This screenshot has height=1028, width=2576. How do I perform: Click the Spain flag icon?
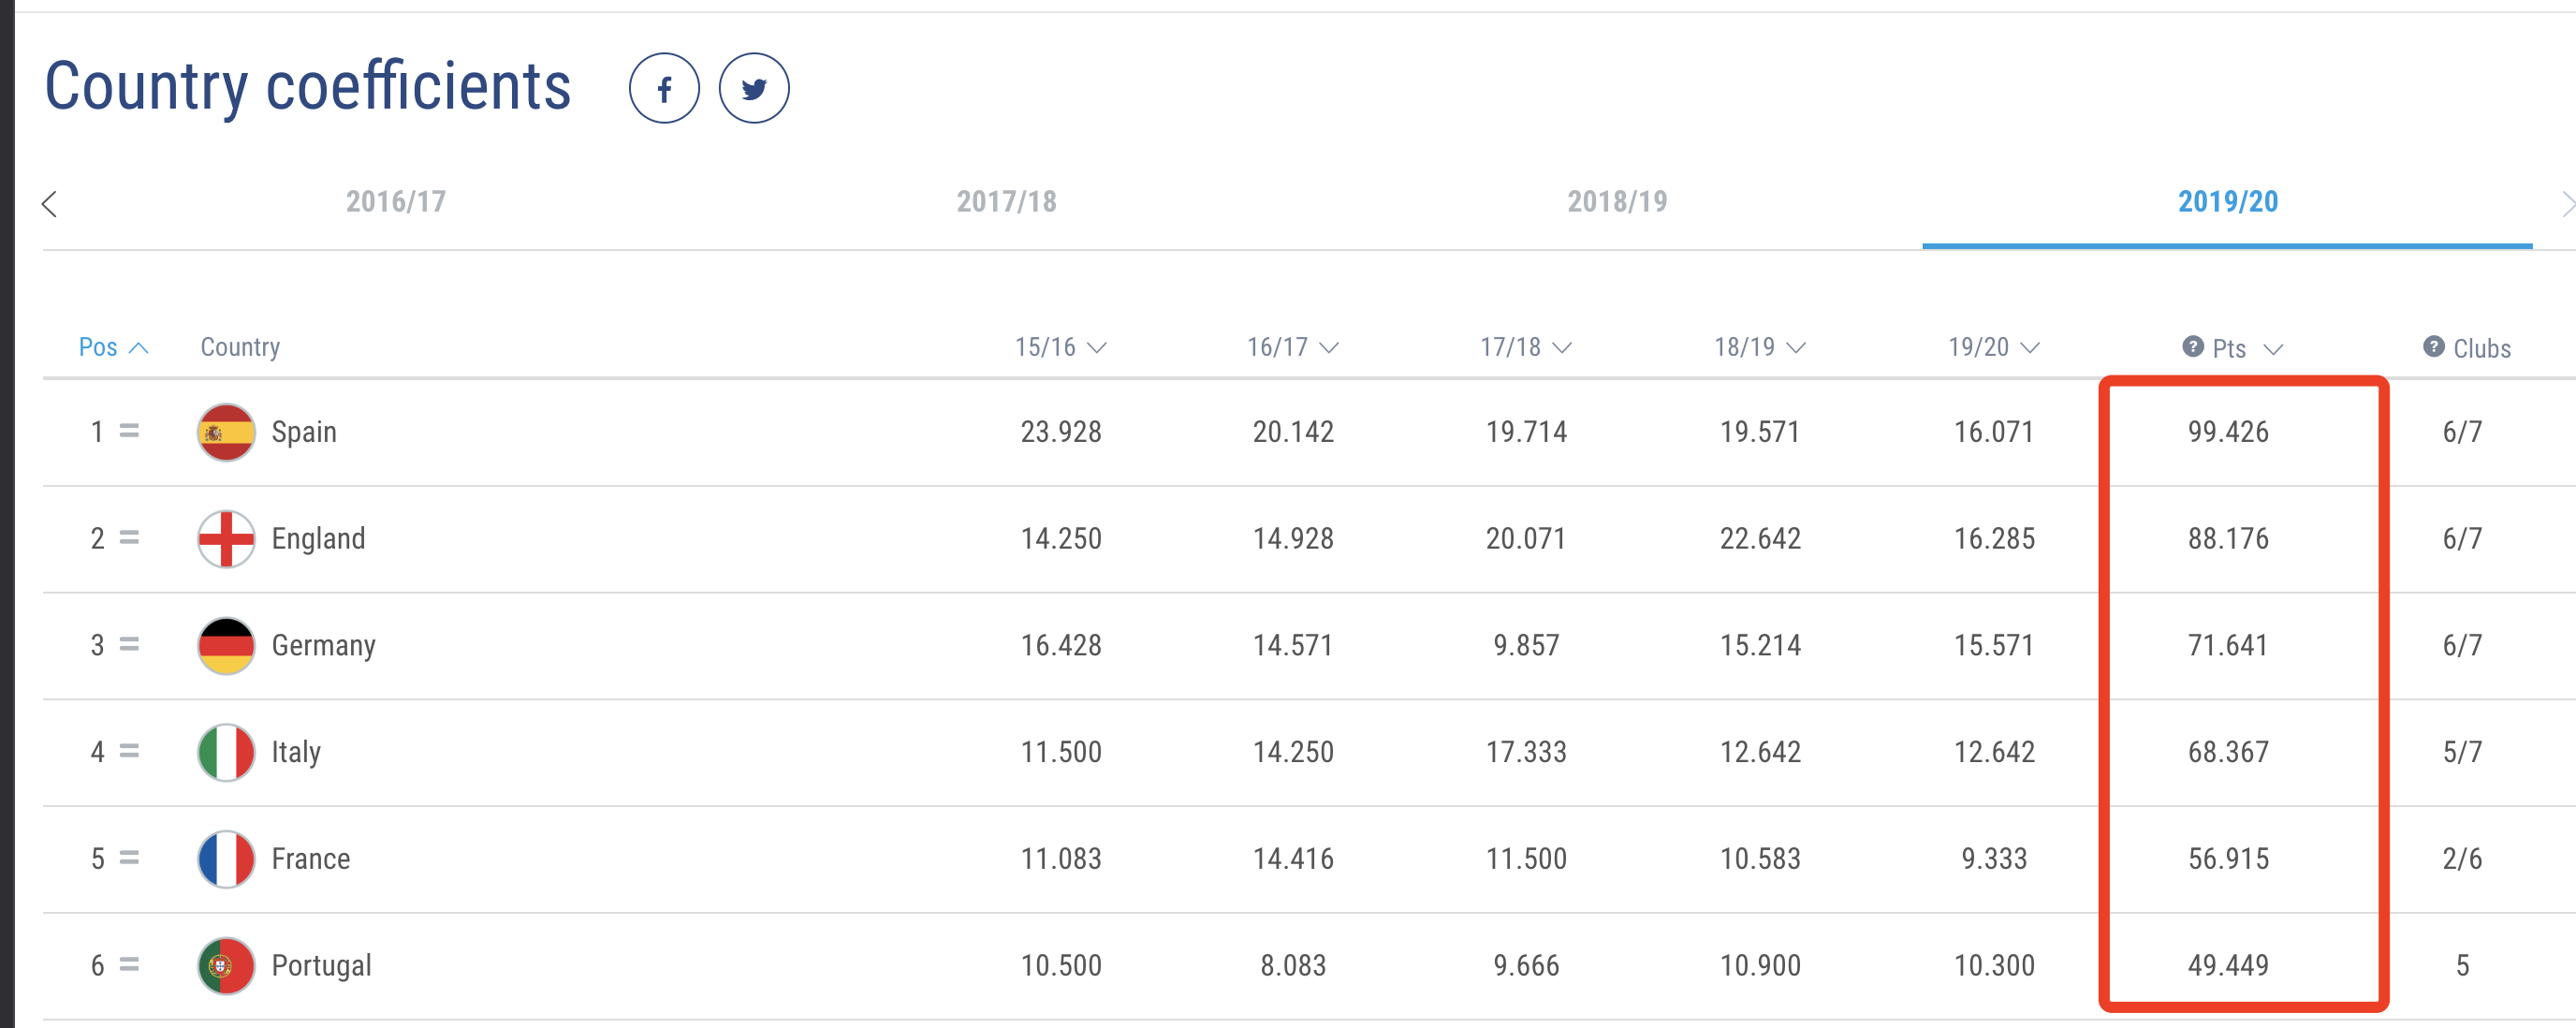(x=226, y=432)
